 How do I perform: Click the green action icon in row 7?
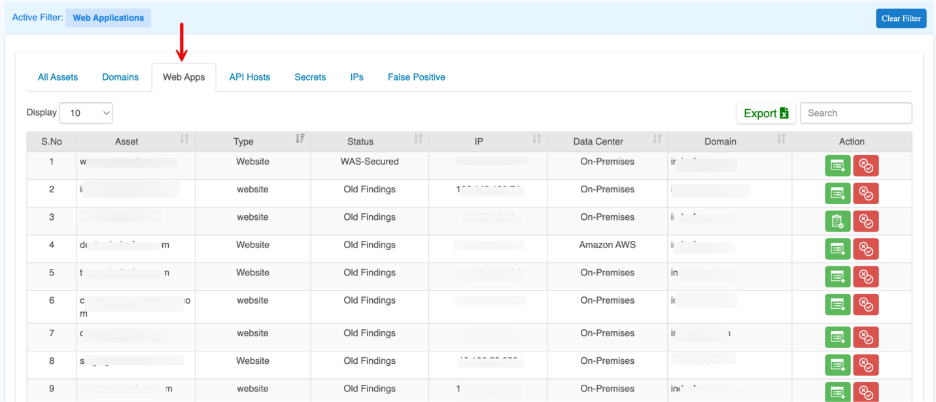[x=838, y=339]
